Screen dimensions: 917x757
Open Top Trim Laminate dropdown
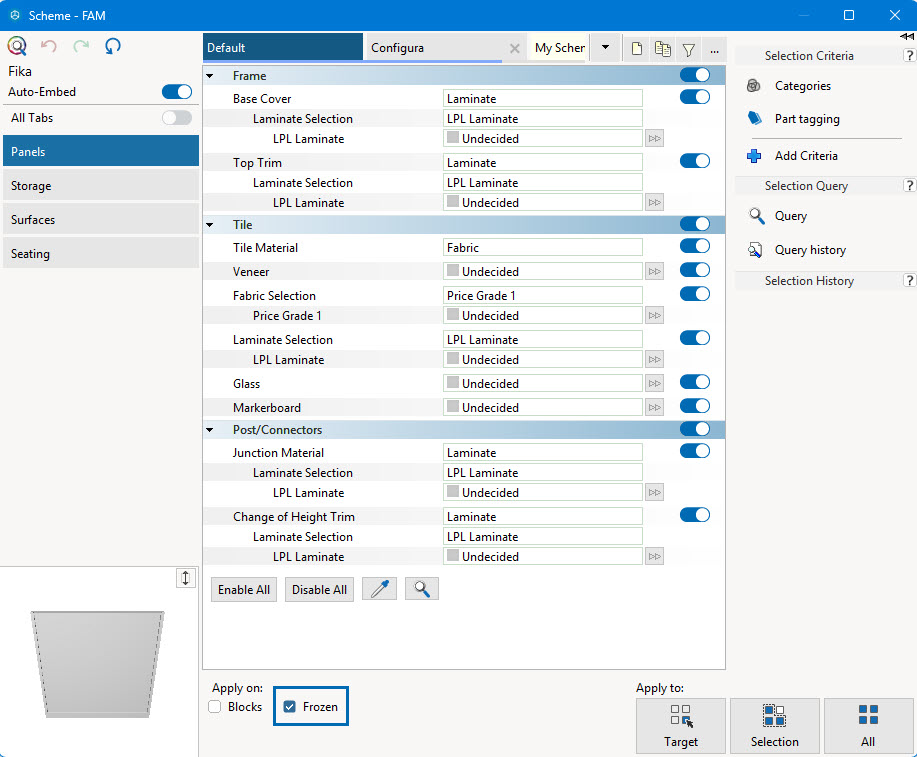point(543,163)
